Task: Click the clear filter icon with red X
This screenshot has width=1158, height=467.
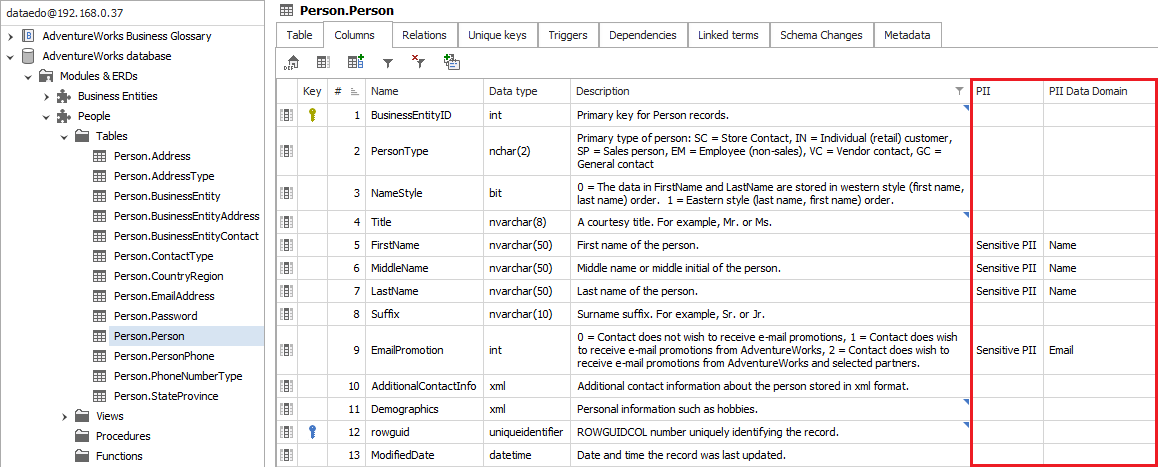Action: pos(419,62)
